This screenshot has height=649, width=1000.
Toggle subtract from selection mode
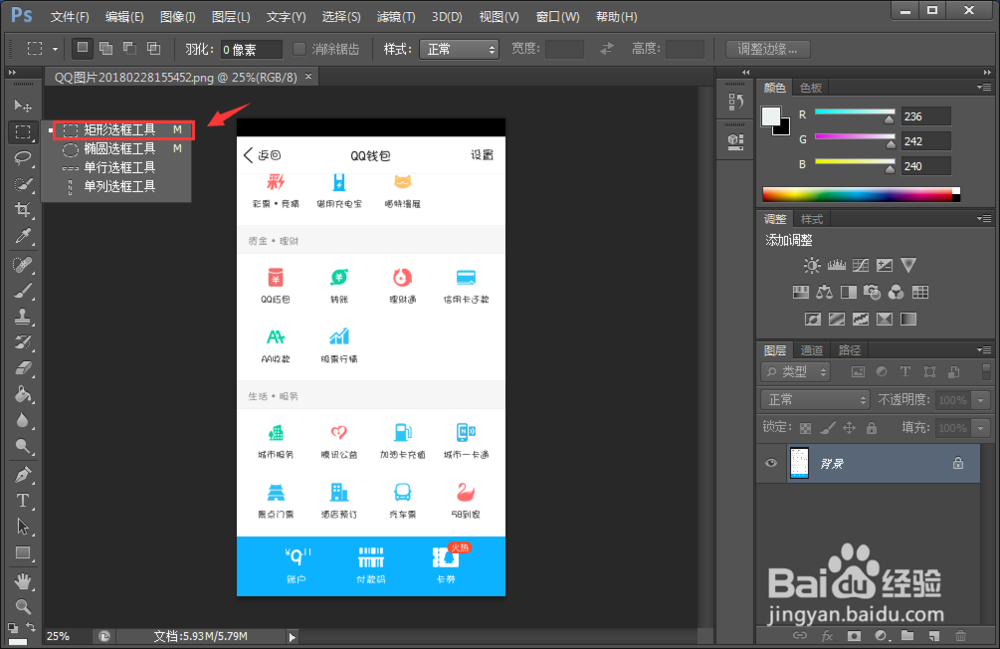click(129, 48)
